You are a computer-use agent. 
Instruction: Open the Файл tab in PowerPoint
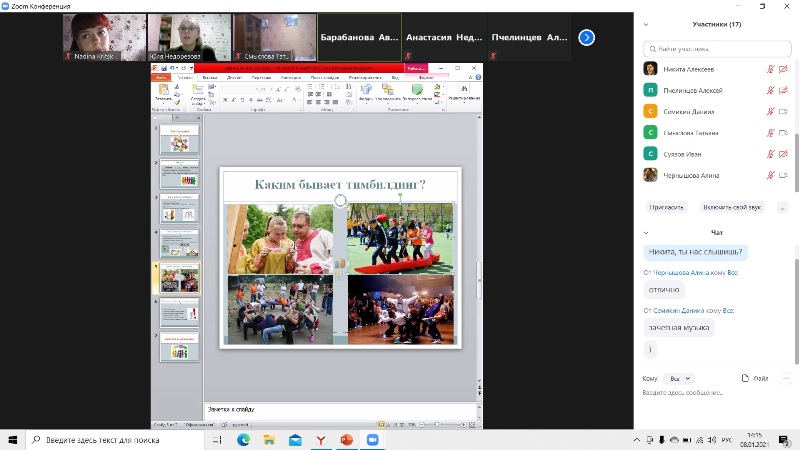tap(163, 77)
